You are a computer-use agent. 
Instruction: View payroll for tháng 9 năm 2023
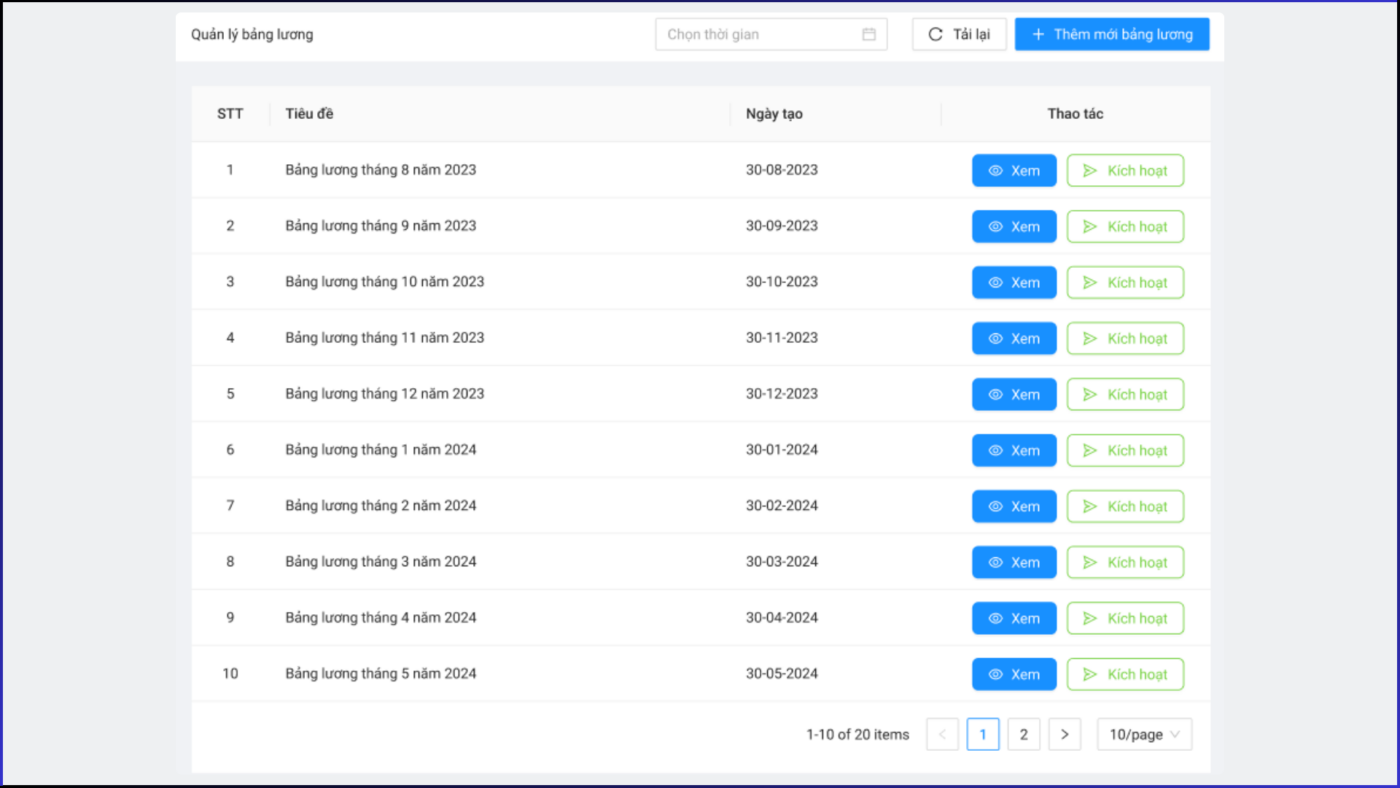tap(1014, 226)
